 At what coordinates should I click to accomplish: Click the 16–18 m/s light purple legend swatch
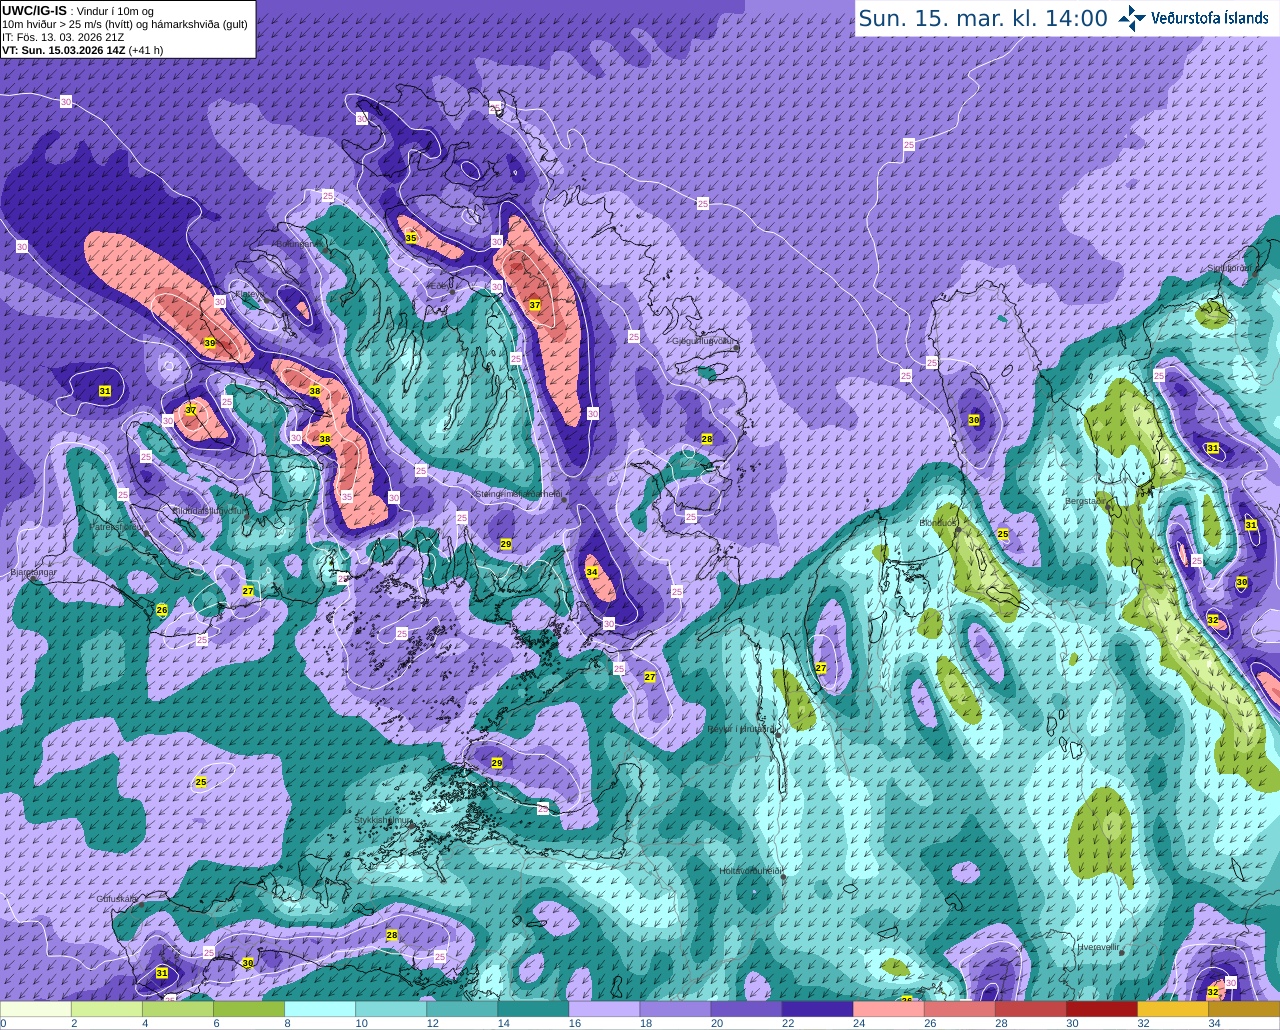[604, 1009]
